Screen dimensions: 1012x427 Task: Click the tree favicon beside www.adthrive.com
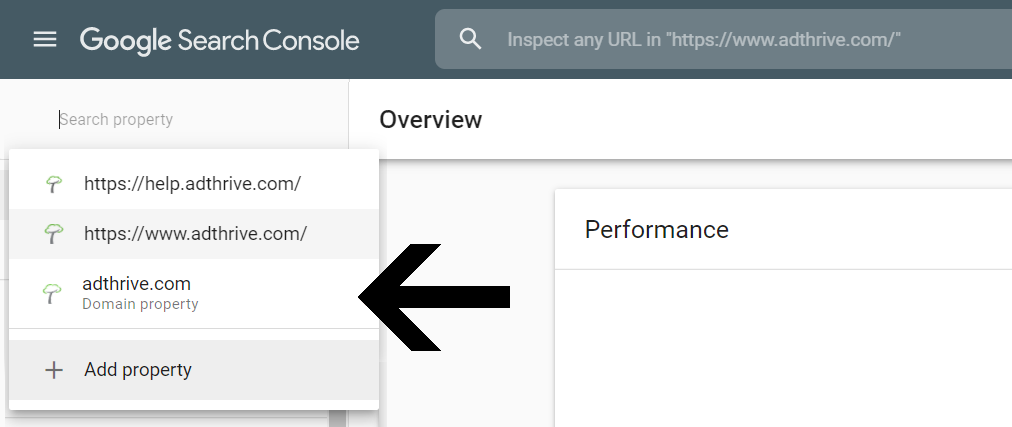[x=53, y=233]
